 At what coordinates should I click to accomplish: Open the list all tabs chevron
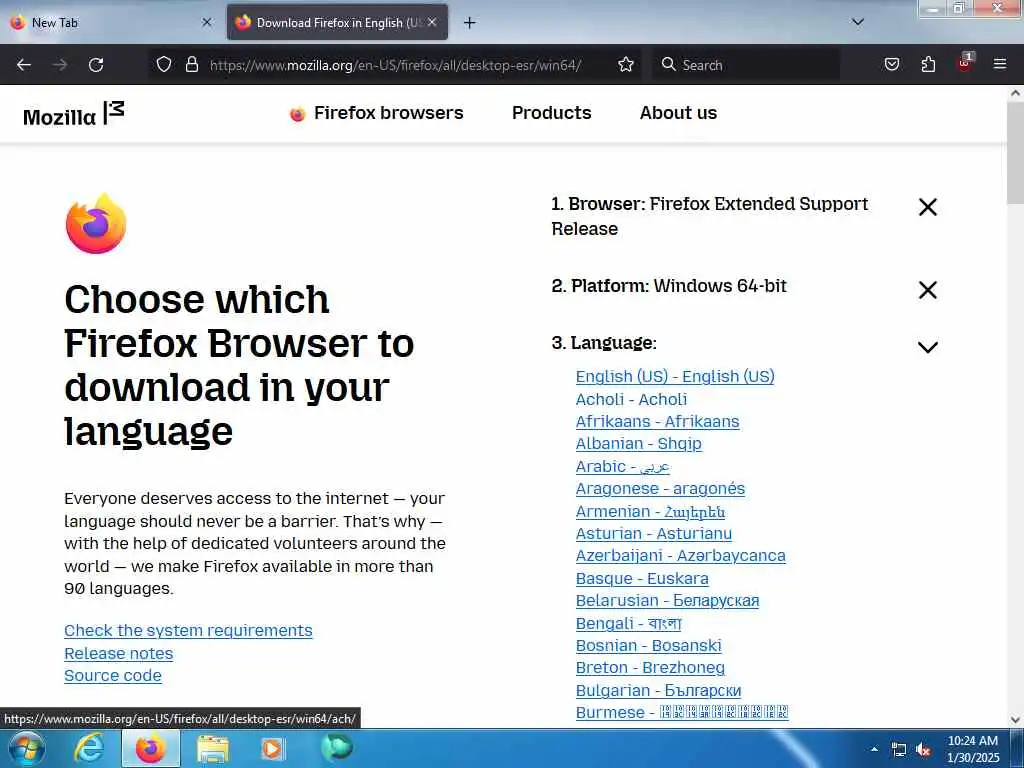[x=857, y=22]
